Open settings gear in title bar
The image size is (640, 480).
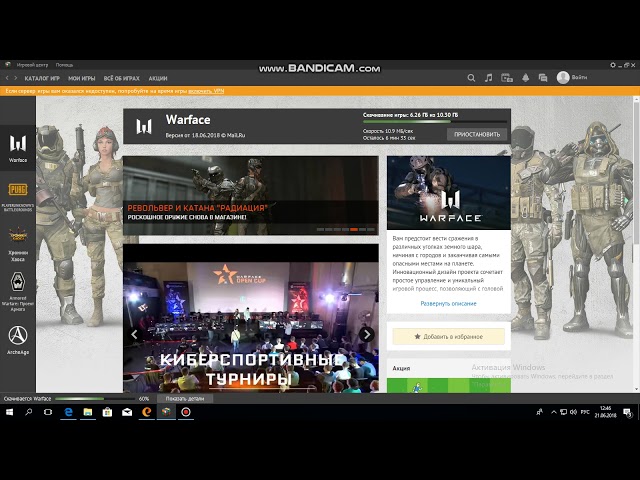pos(613,65)
